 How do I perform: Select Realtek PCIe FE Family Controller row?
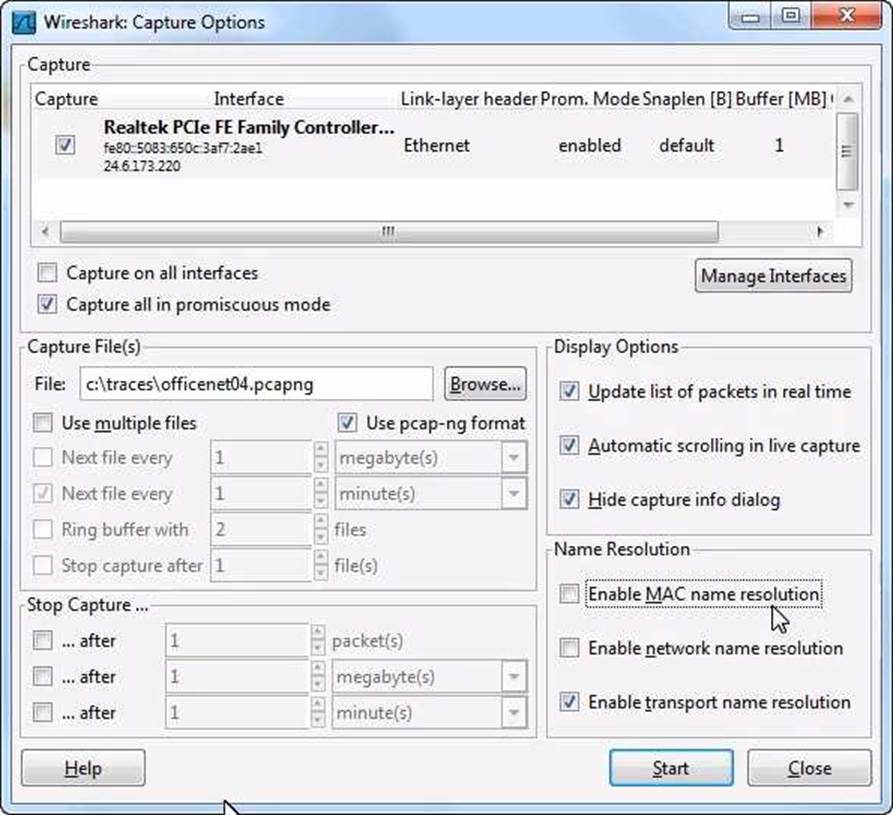tap(433, 146)
